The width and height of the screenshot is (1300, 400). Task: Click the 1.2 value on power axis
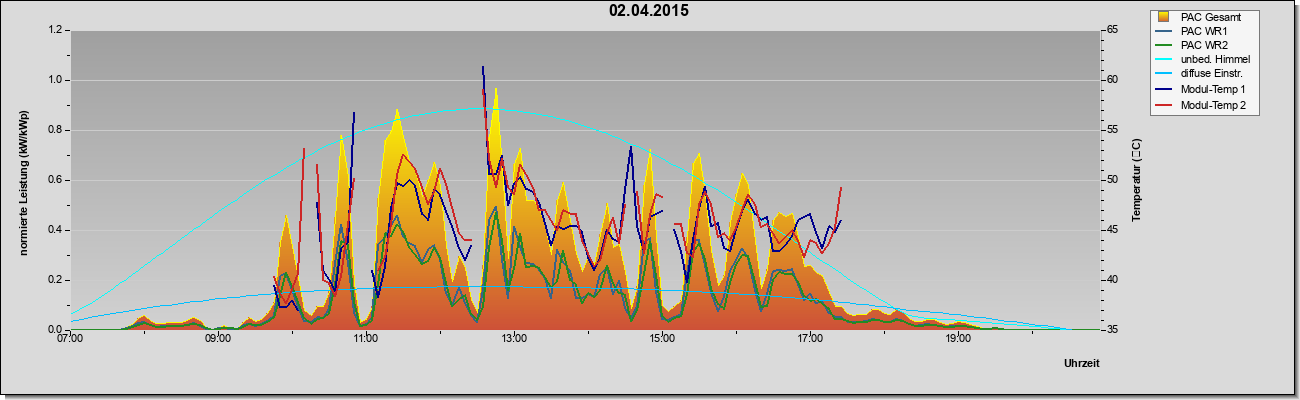56,30
